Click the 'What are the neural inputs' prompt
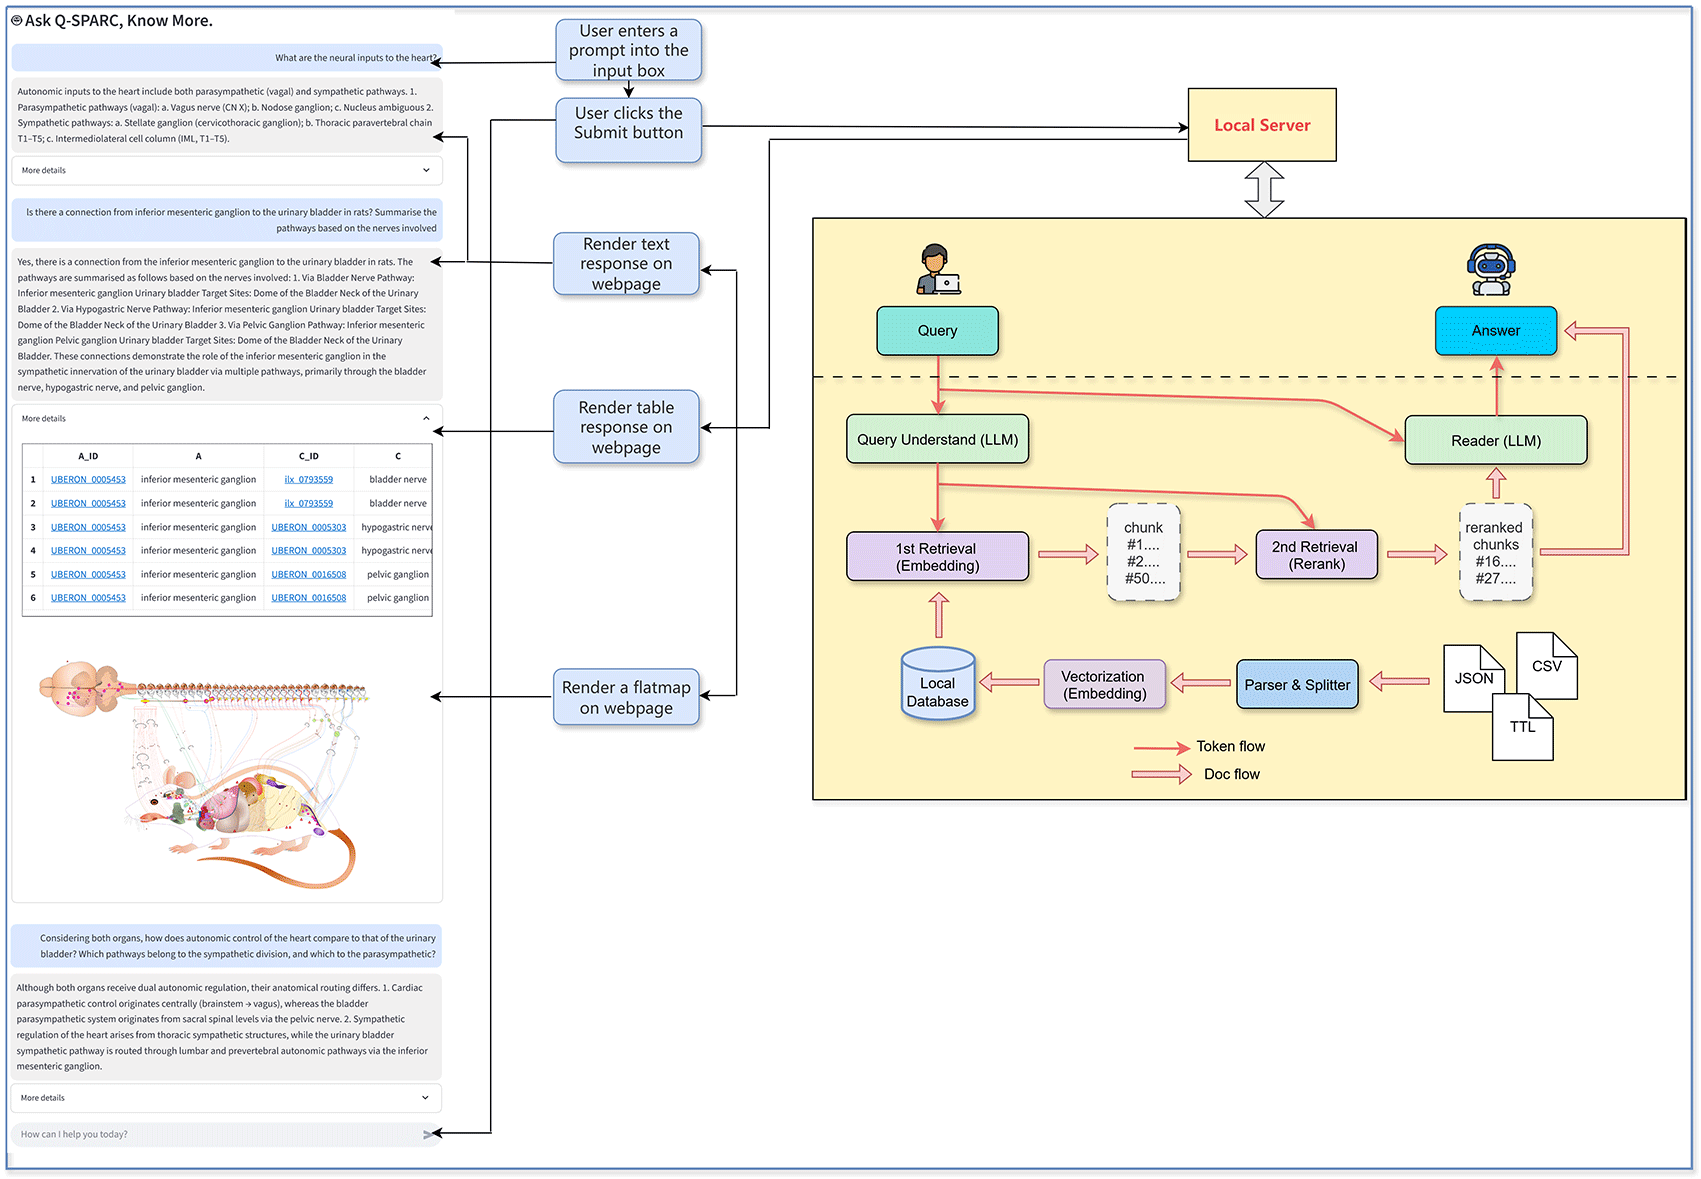The image size is (1701, 1179). pyautogui.click(x=226, y=58)
